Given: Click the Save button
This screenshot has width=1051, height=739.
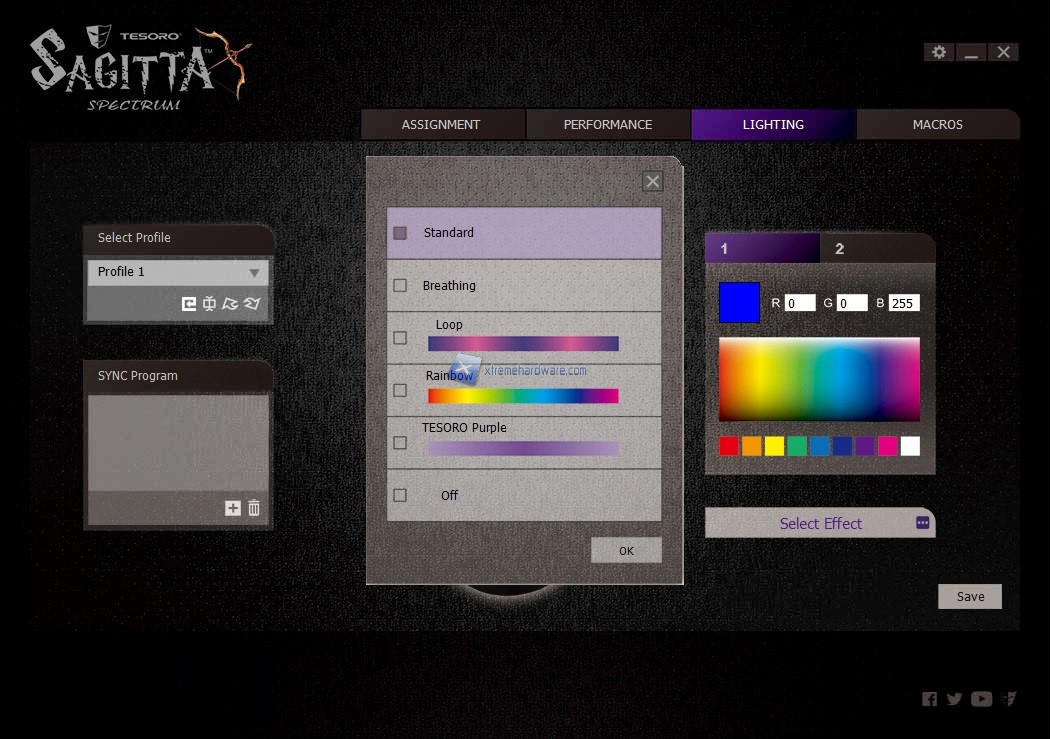Looking at the screenshot, I should (x=970, y=597).
